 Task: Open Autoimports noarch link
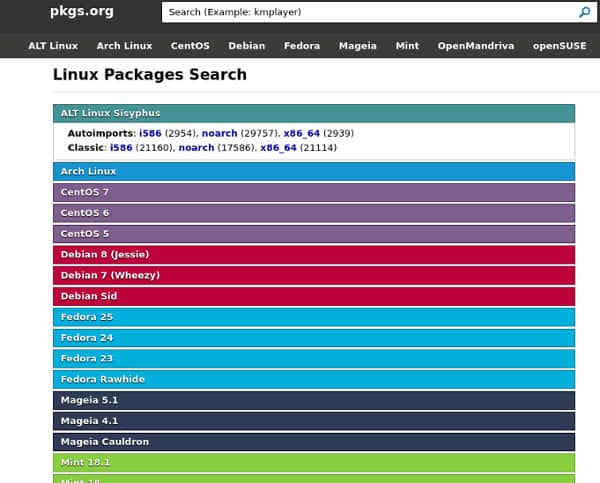(220, 133)
